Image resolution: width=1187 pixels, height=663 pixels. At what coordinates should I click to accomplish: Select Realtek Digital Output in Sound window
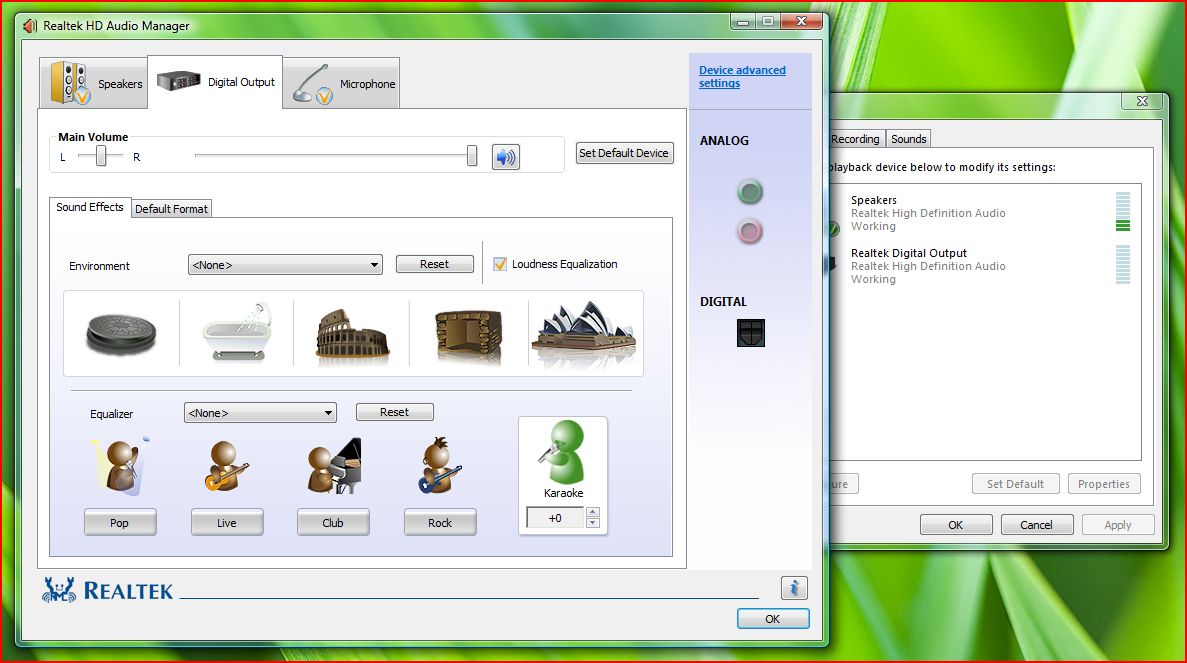(984, 266)
